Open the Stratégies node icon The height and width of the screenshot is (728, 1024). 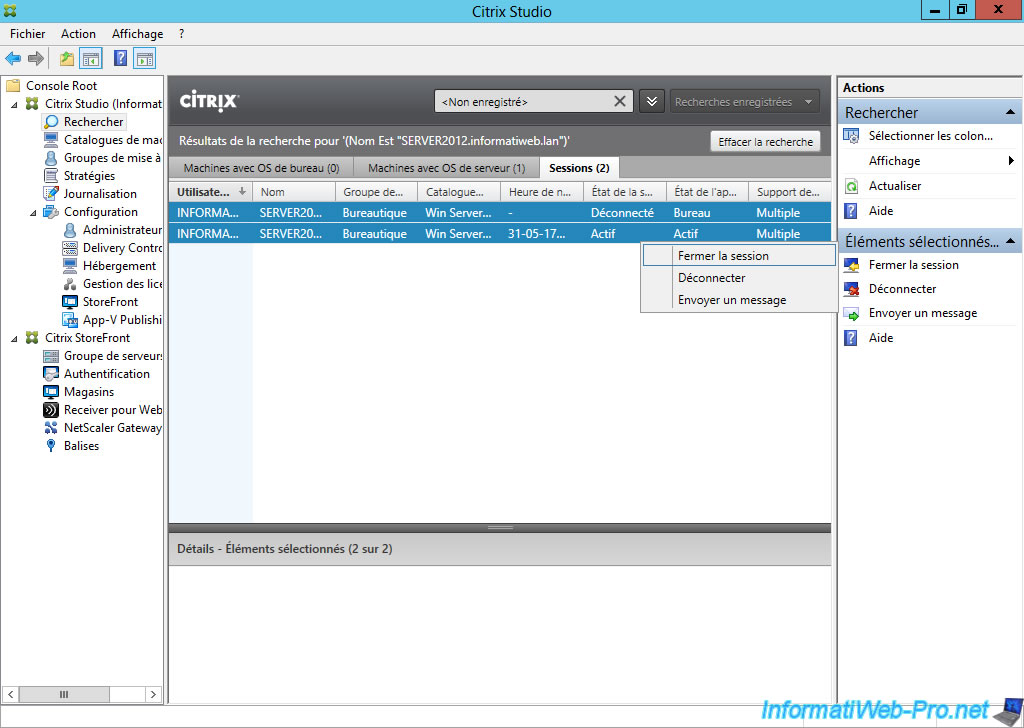tap(51, 176)
